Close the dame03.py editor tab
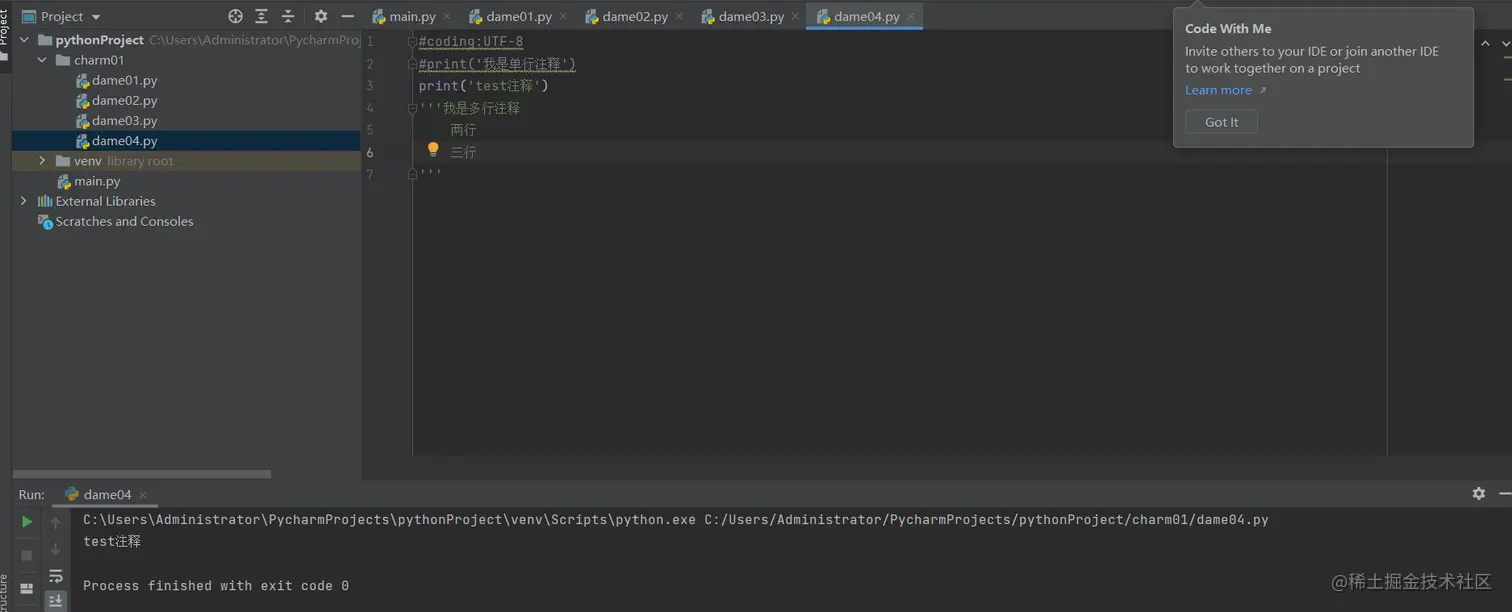1512x612 pixels. pyautogui.click(x=795, y=17)
